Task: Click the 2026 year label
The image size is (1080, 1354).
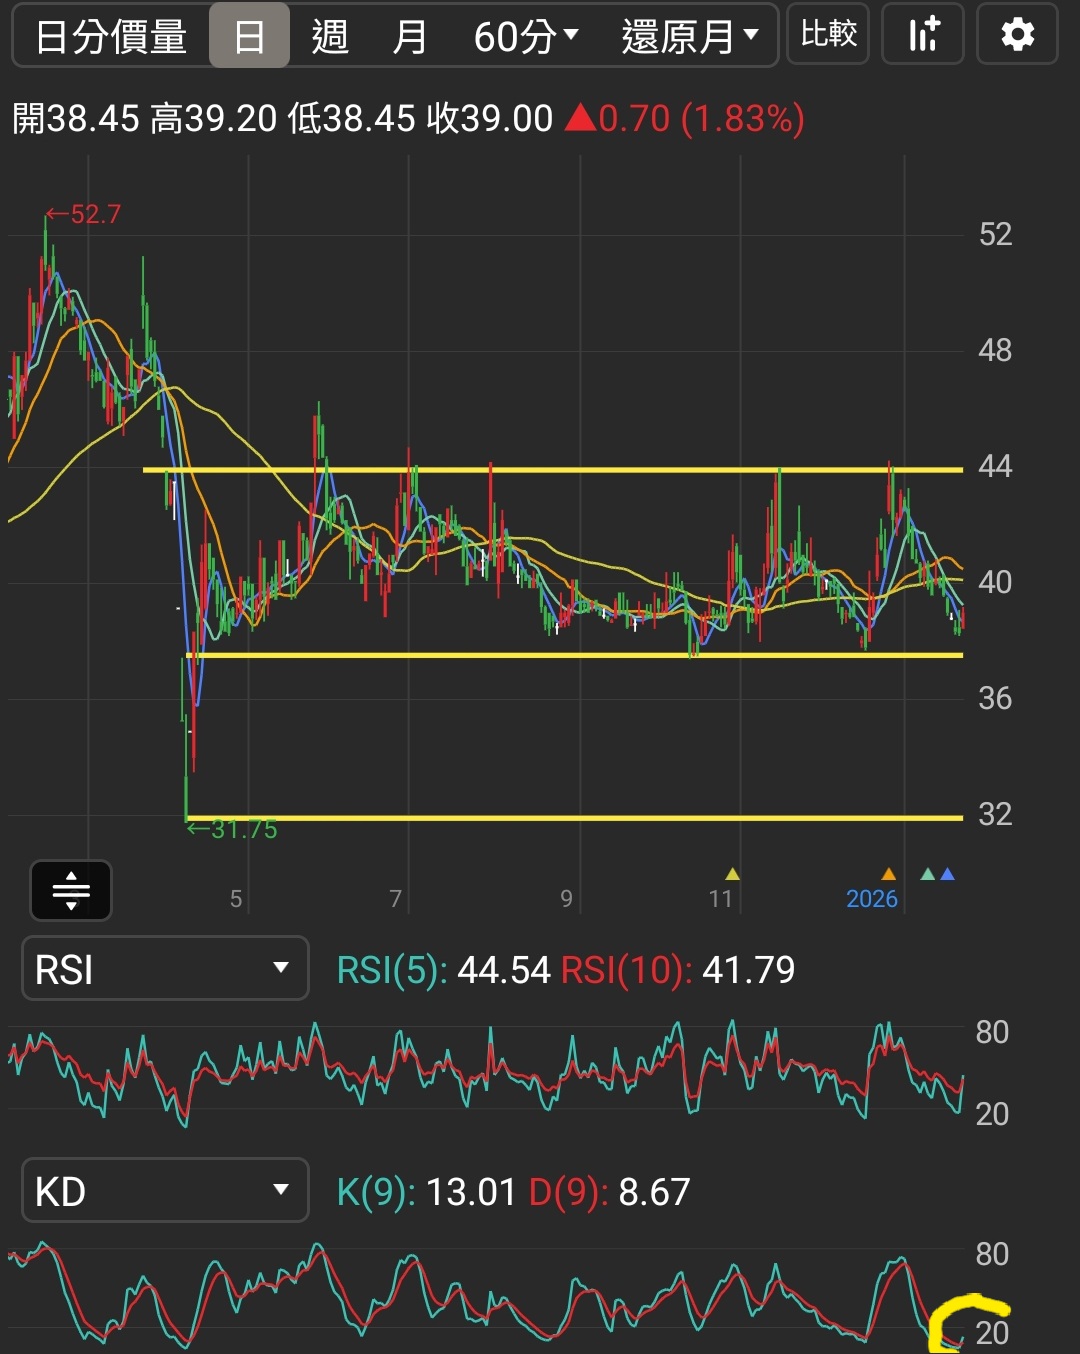Action: tap(871, 899)
